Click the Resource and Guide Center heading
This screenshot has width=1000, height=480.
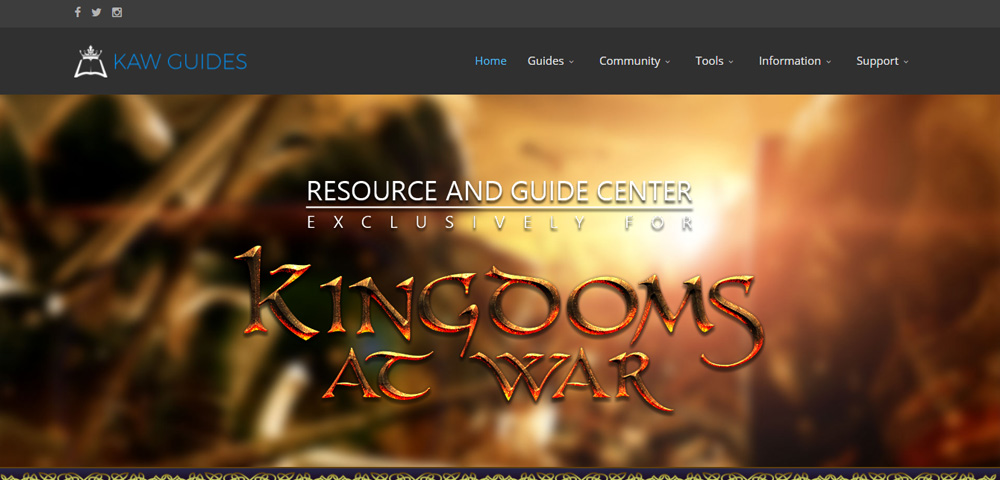499,191
